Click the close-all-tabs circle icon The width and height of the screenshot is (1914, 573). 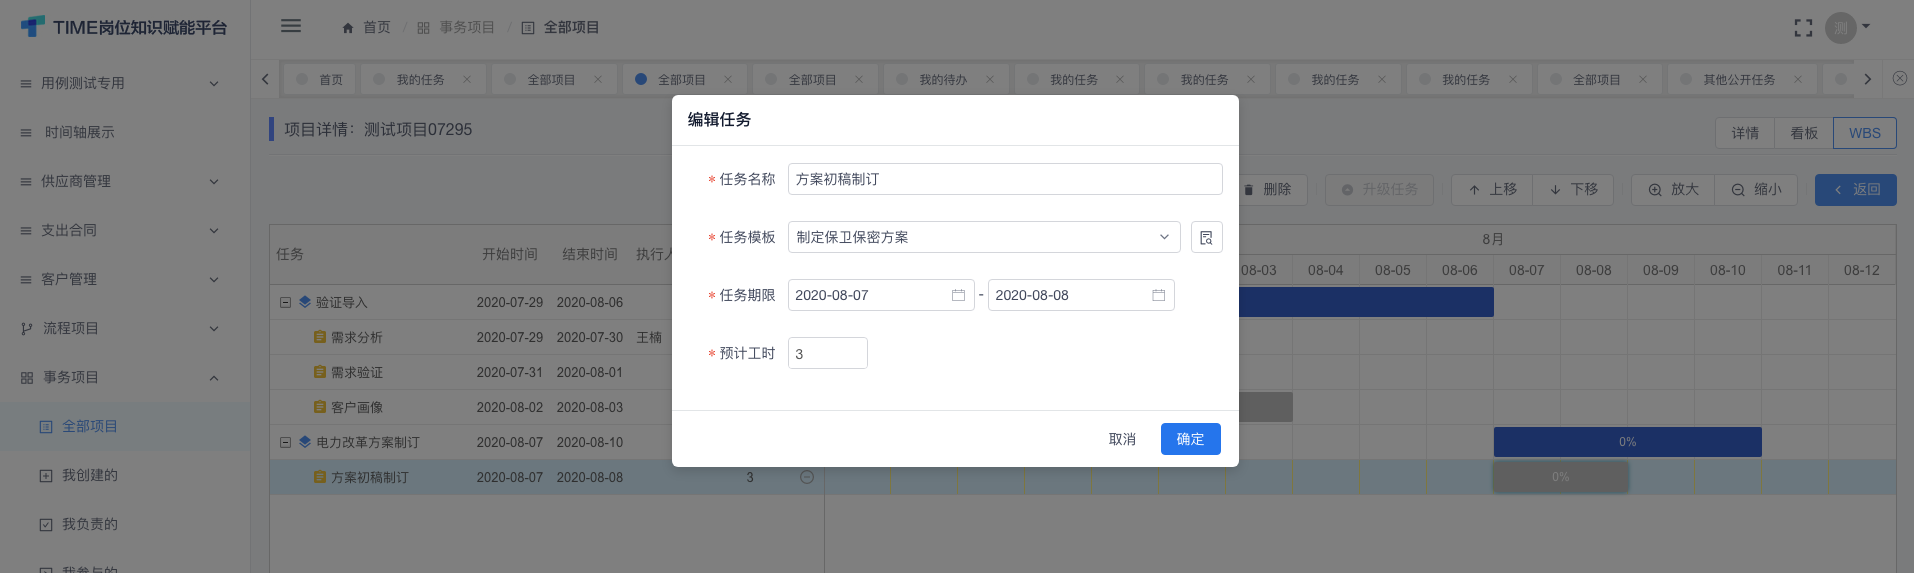[x=1900, y=78]
